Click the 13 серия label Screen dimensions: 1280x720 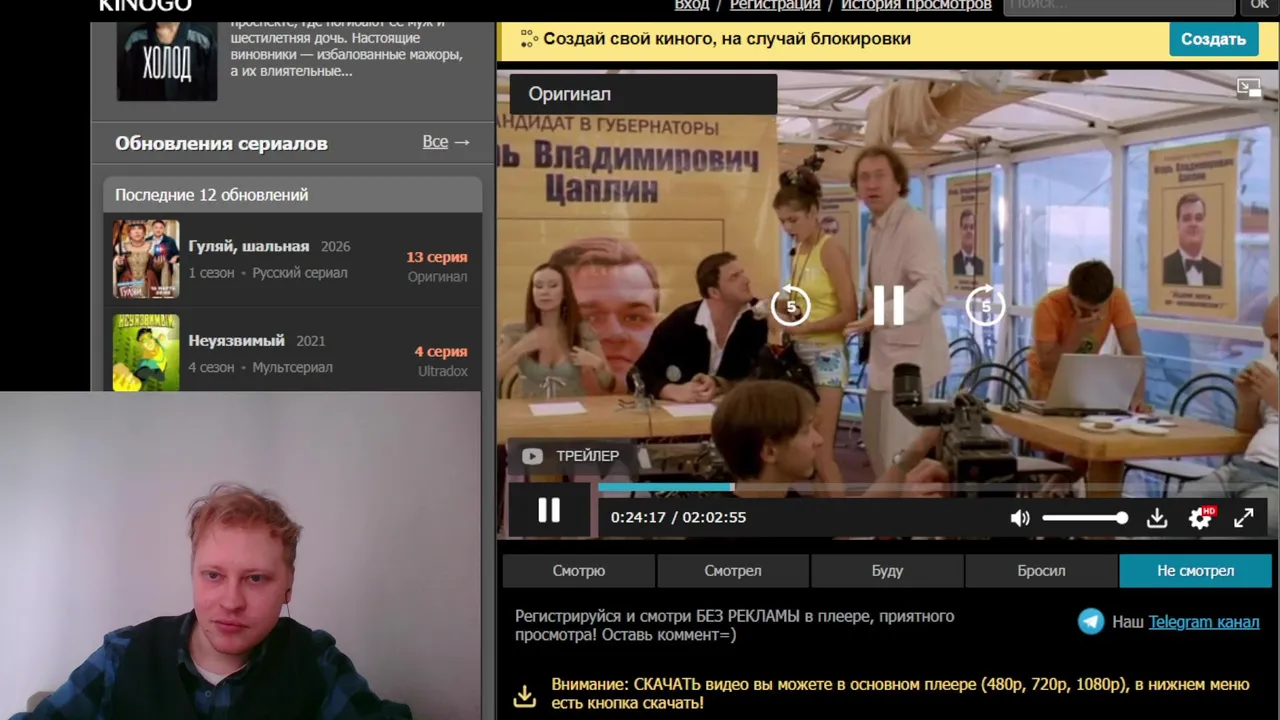[x=437, y=257]
